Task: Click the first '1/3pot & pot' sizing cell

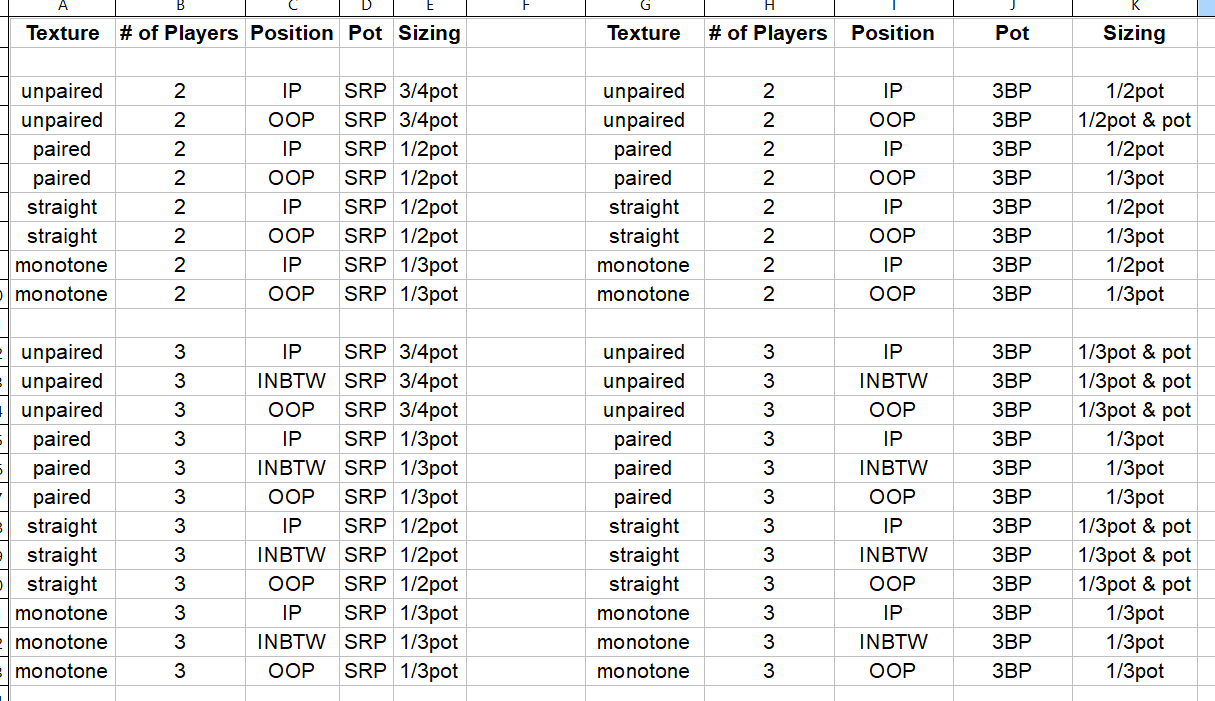Action: pos(1134,352)
